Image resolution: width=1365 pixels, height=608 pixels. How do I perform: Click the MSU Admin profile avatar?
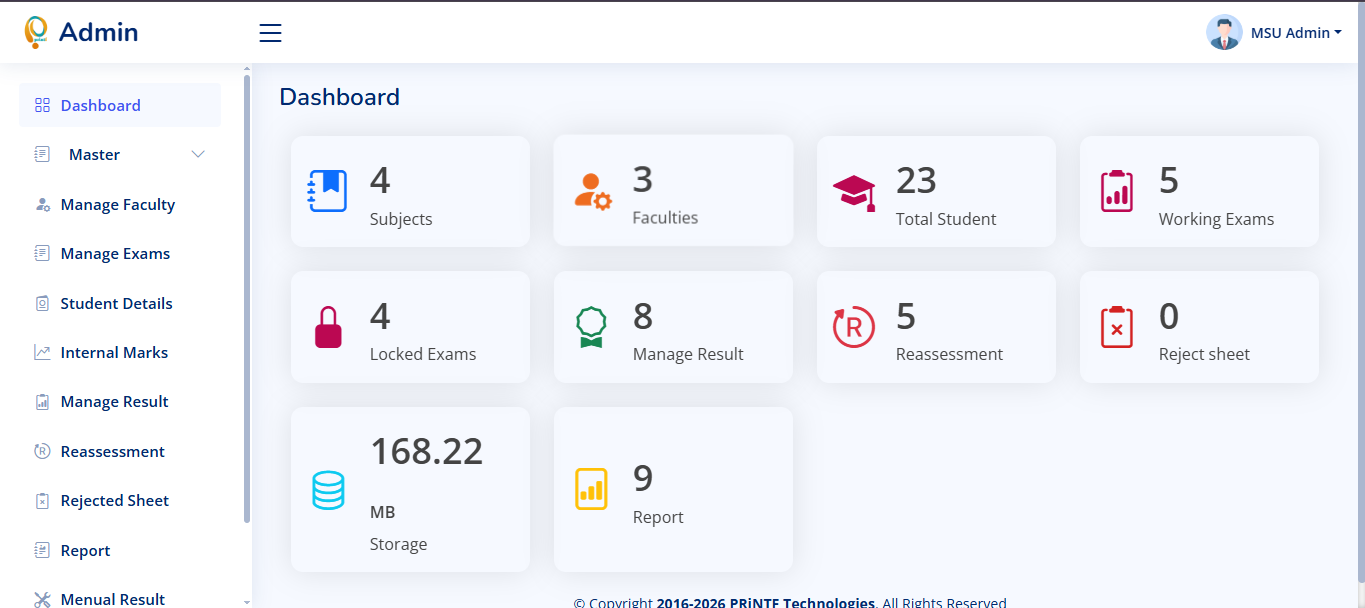[x=1224, y=32]
